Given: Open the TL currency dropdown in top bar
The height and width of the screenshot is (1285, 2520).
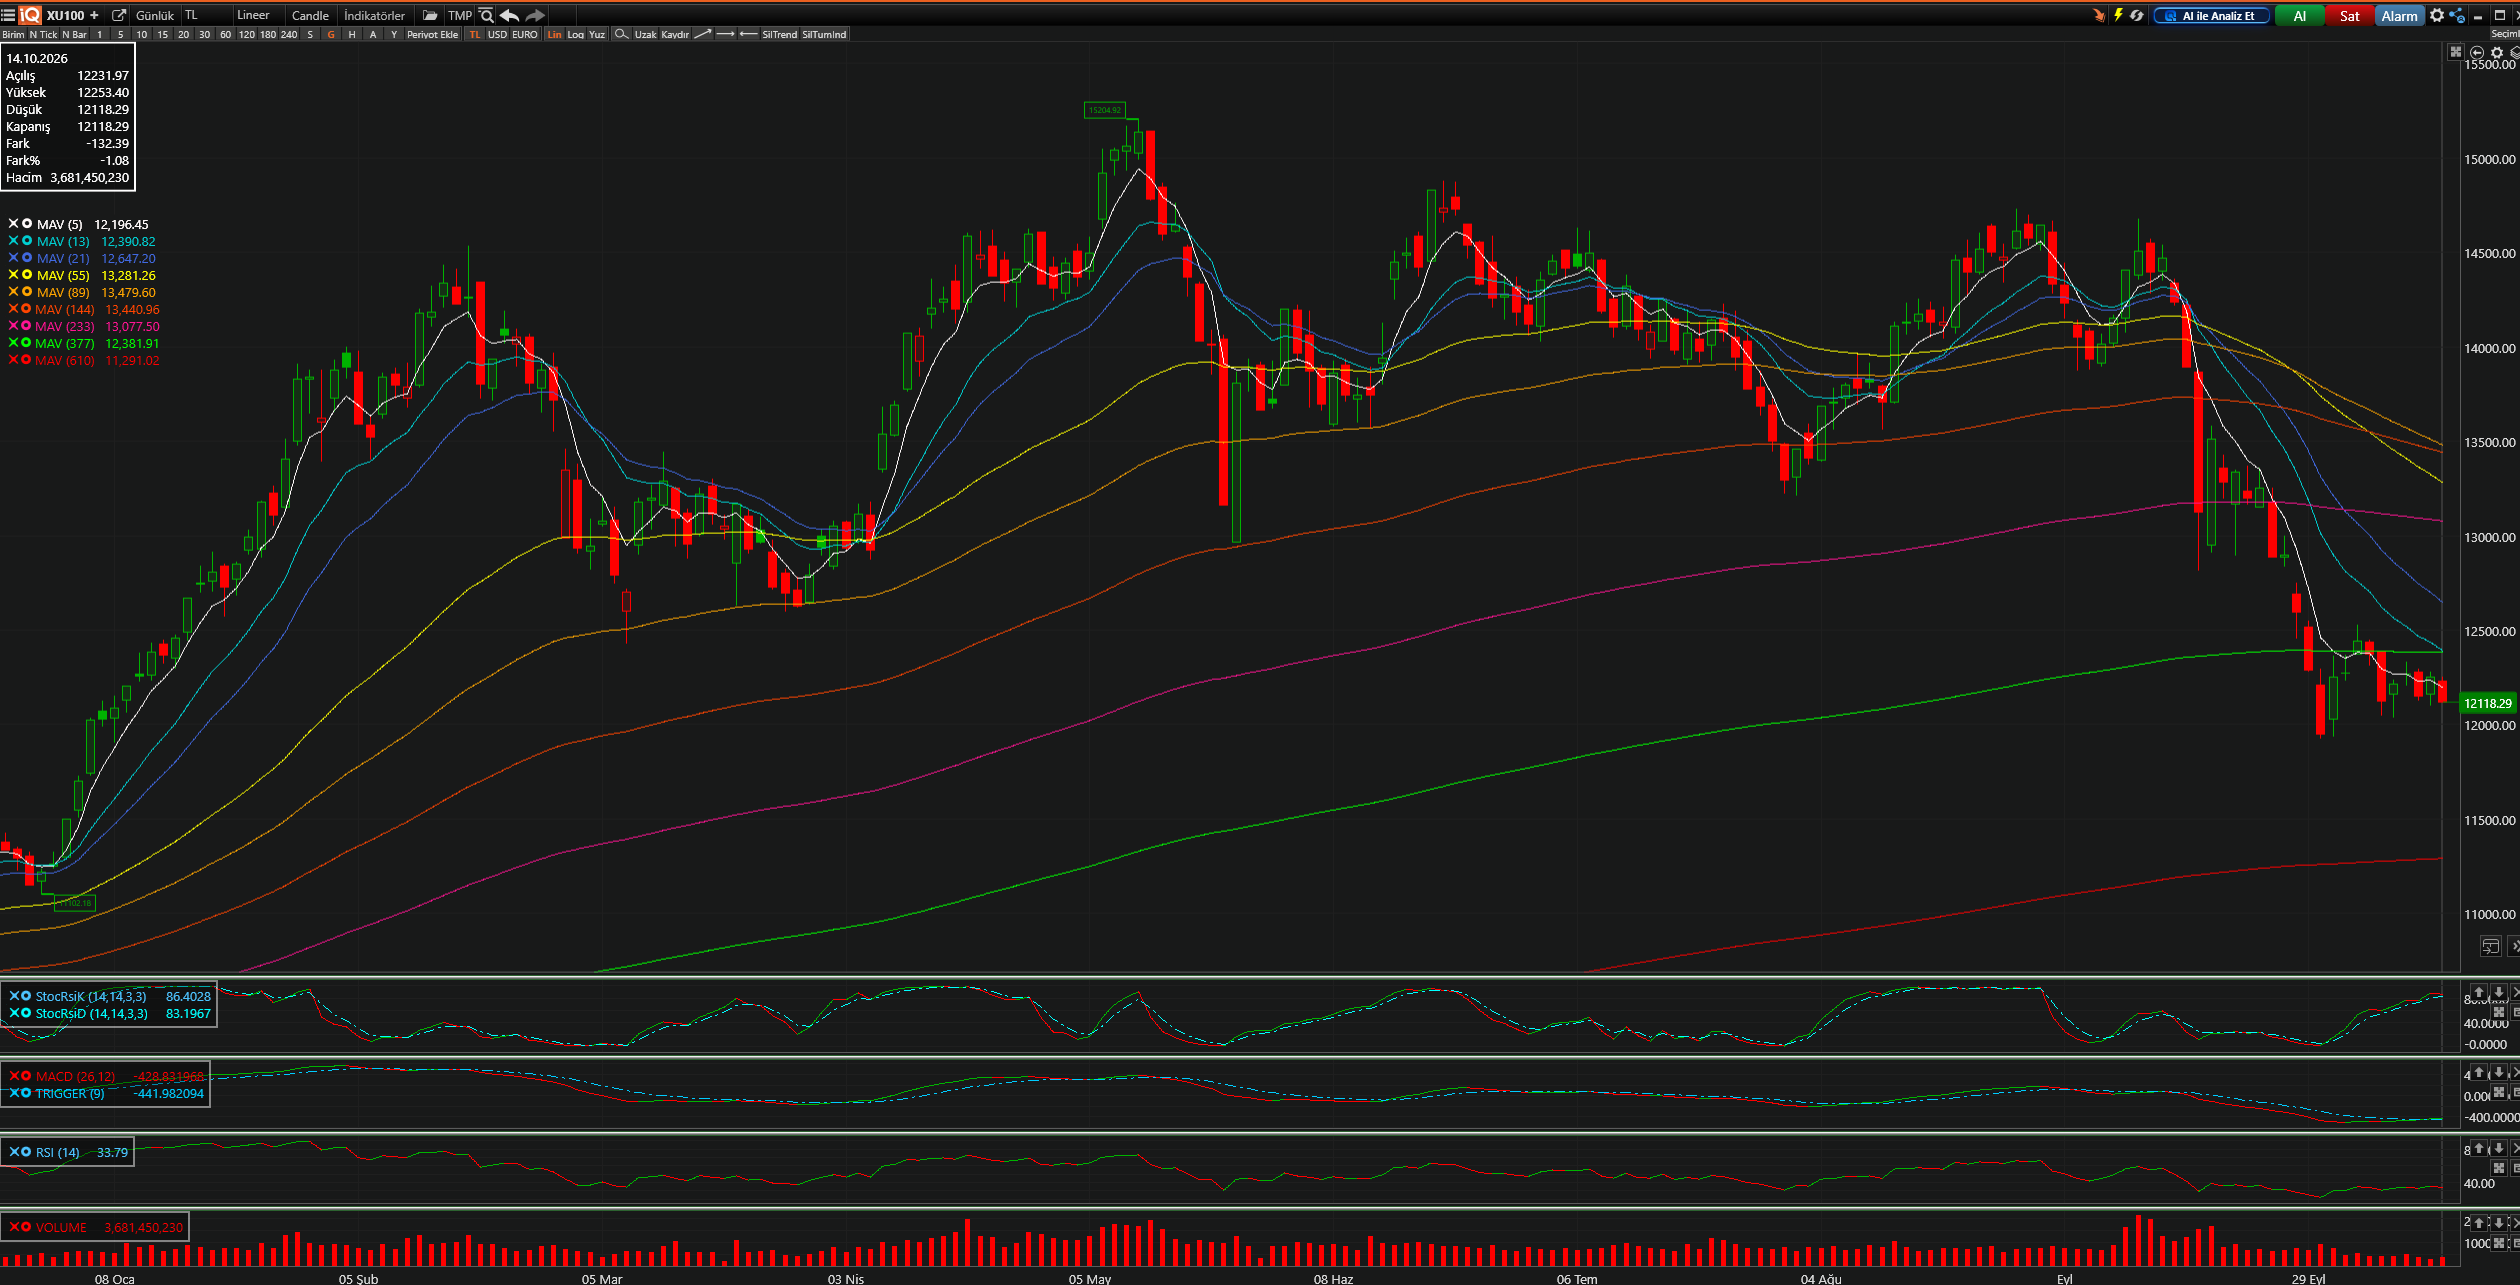Looking at the screenshot, I should (x=205, y=15).
